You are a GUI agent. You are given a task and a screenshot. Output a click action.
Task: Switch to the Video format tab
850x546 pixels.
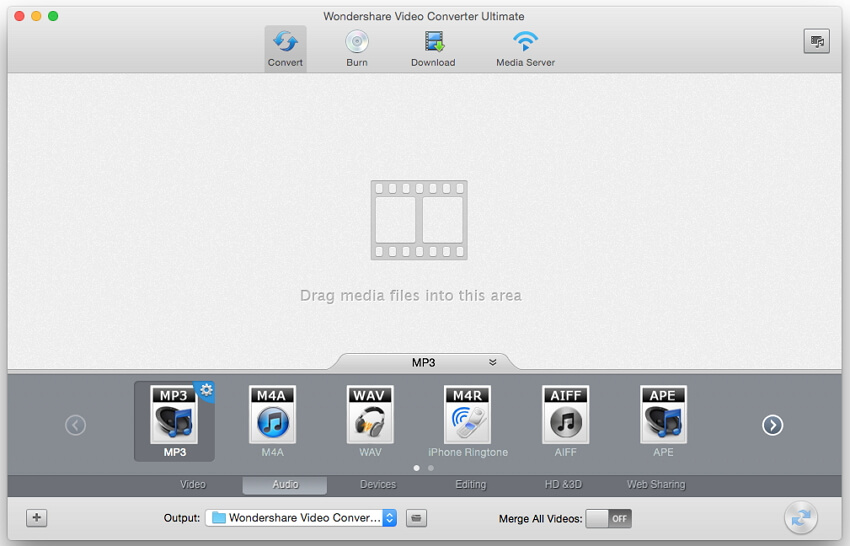tap(193, 484)
